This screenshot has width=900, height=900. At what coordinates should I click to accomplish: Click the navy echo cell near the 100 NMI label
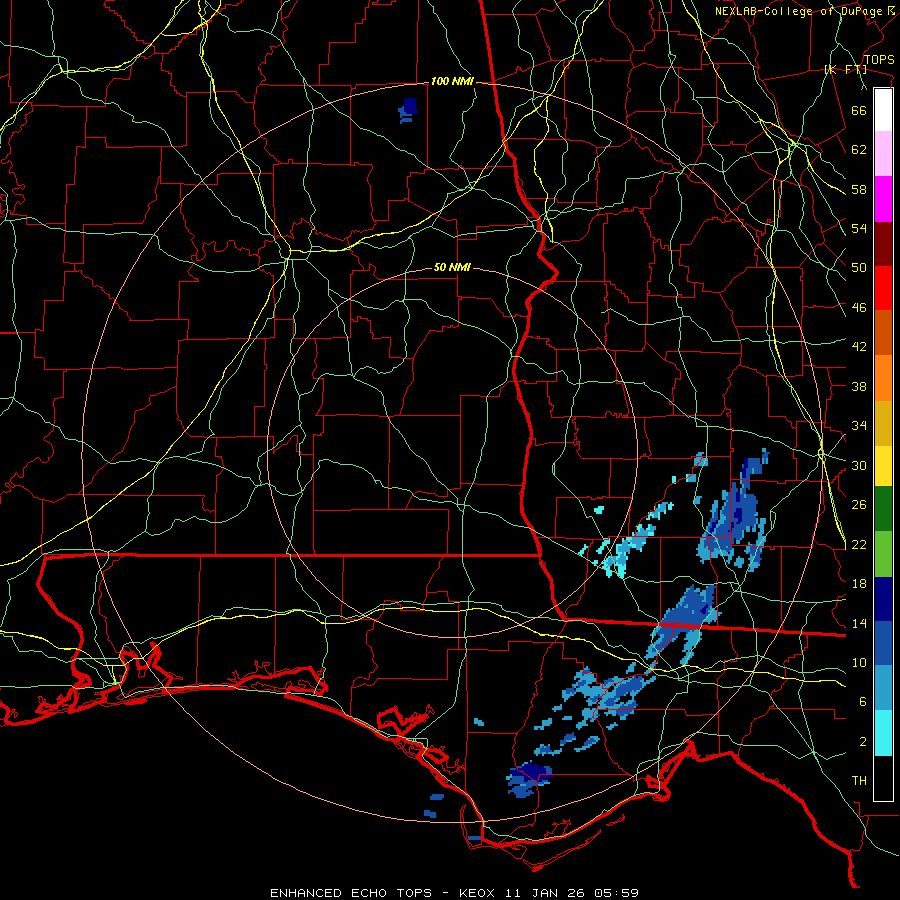coord(408,110)
